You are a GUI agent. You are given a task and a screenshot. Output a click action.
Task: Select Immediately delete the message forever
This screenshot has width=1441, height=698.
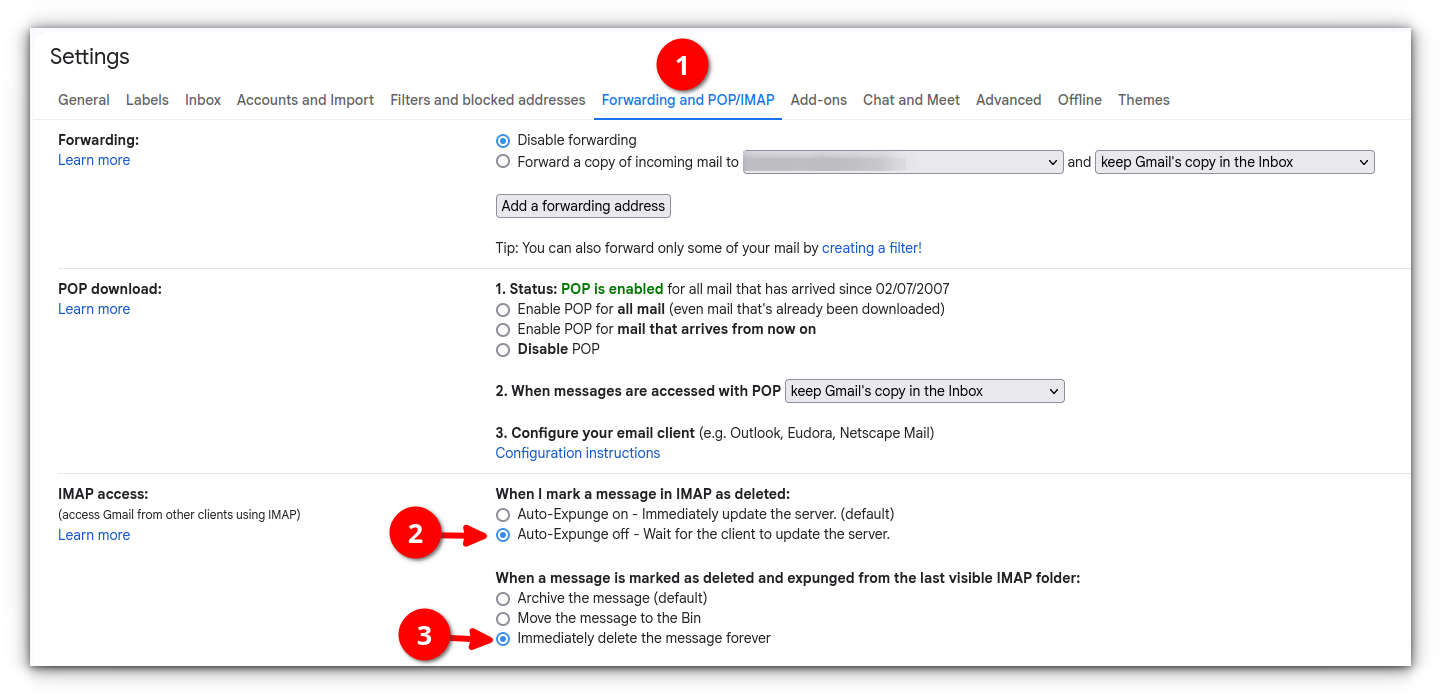pos(503,639)
